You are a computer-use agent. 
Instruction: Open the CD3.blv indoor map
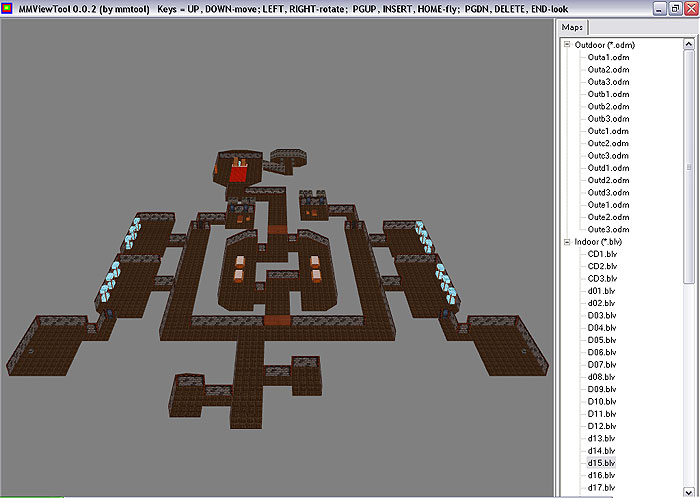(602, 279)
